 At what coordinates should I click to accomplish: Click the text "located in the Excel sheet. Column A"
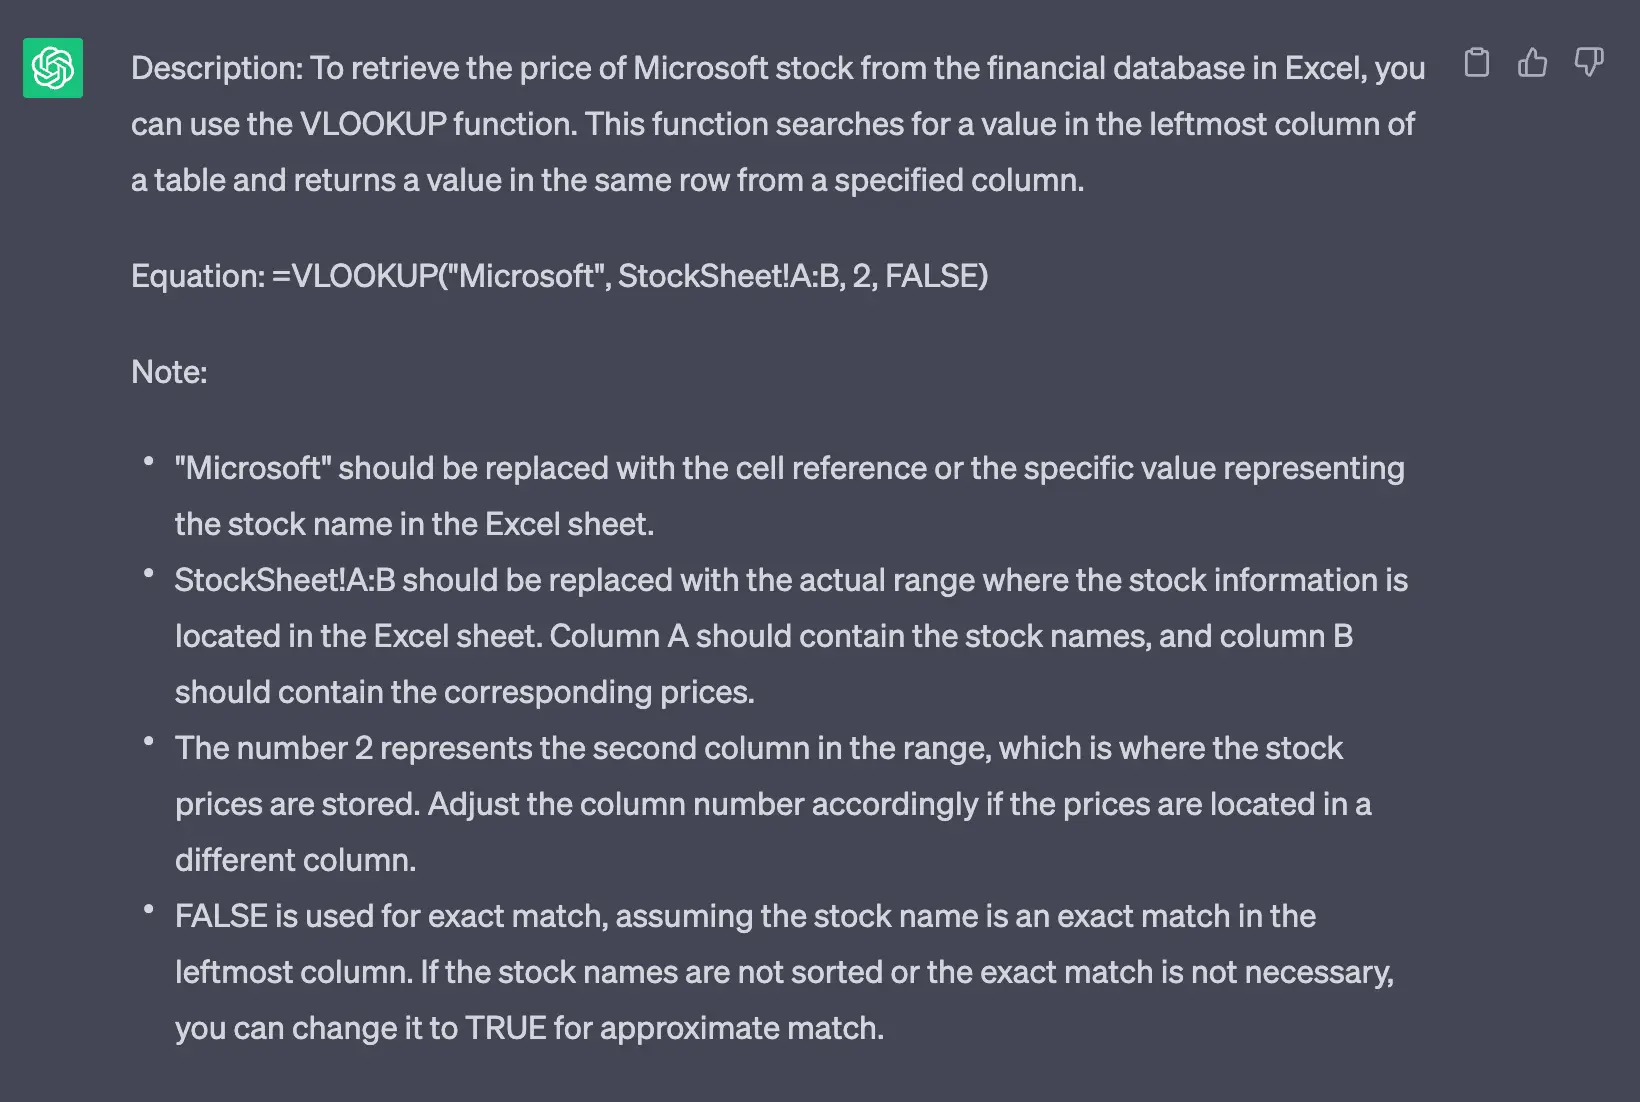[432, 636]
